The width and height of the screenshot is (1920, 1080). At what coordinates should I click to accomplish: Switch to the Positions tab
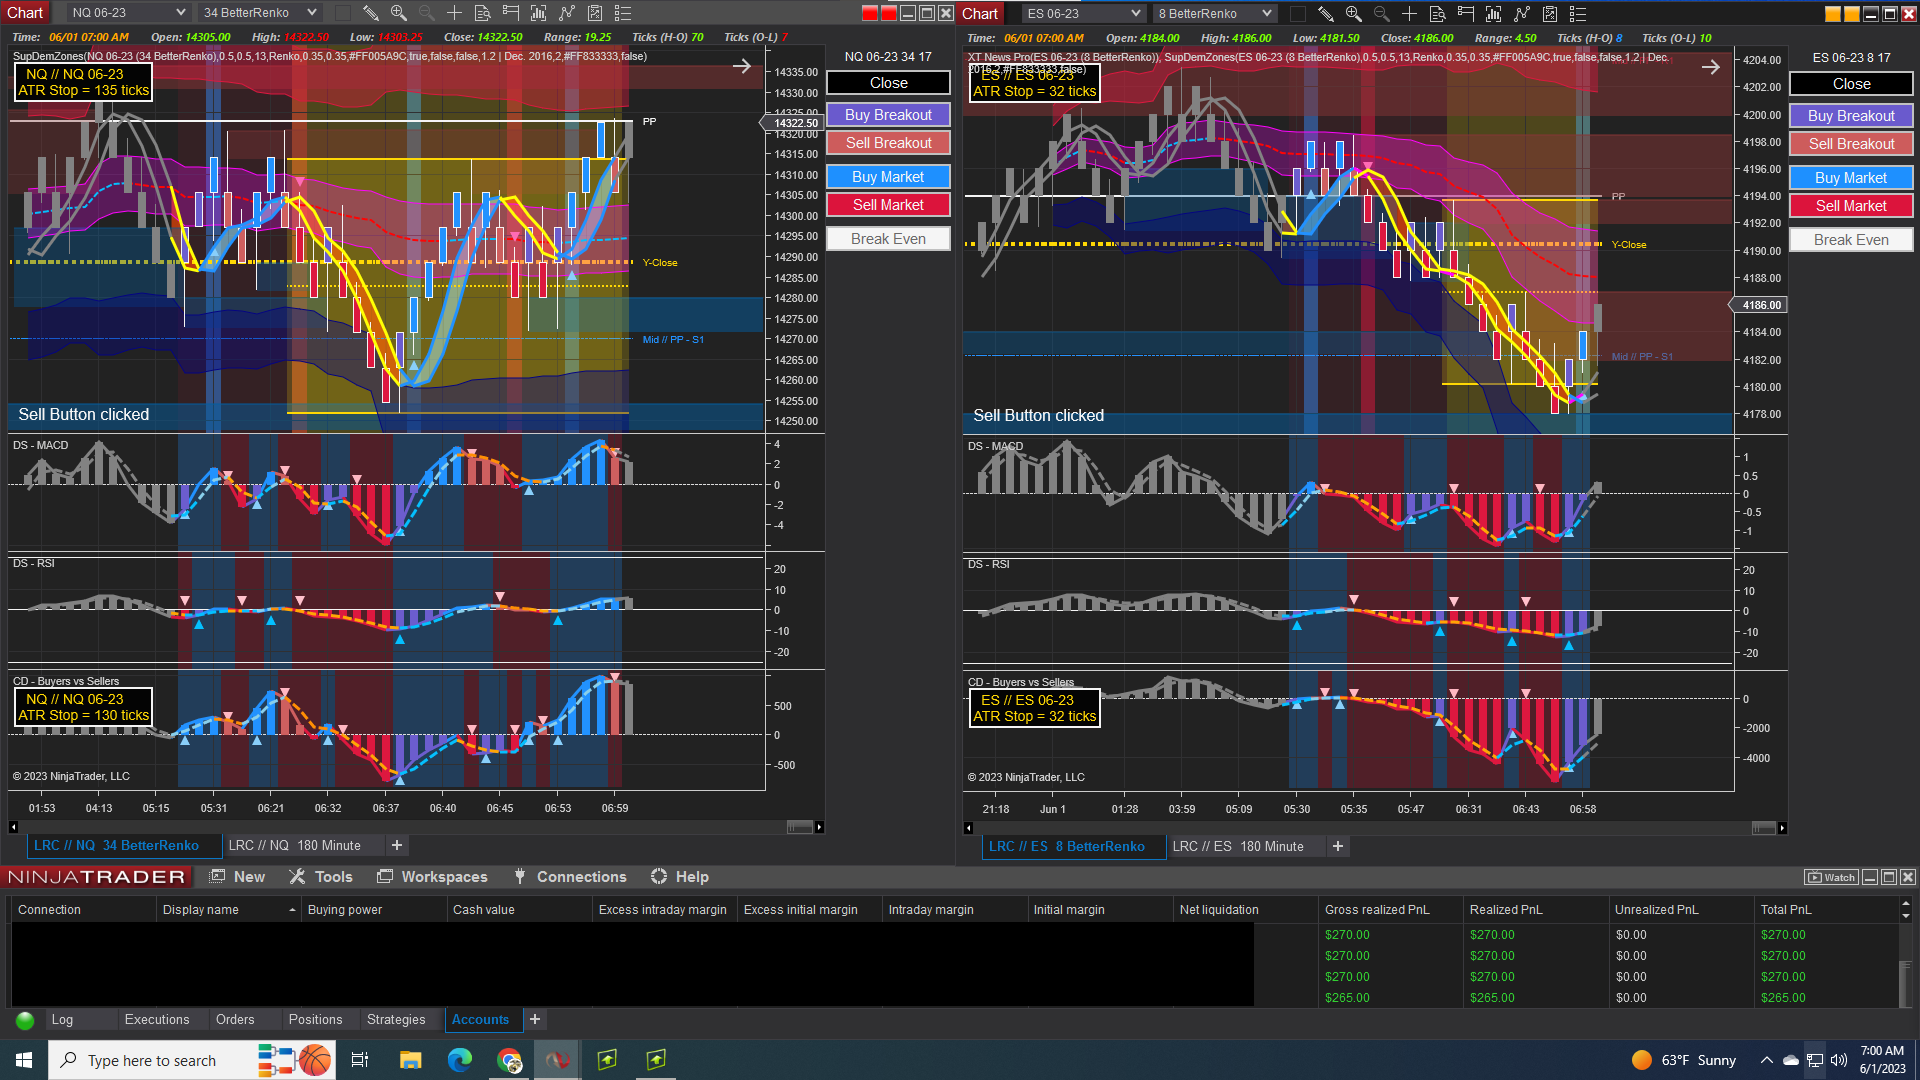pos(316,1020)
